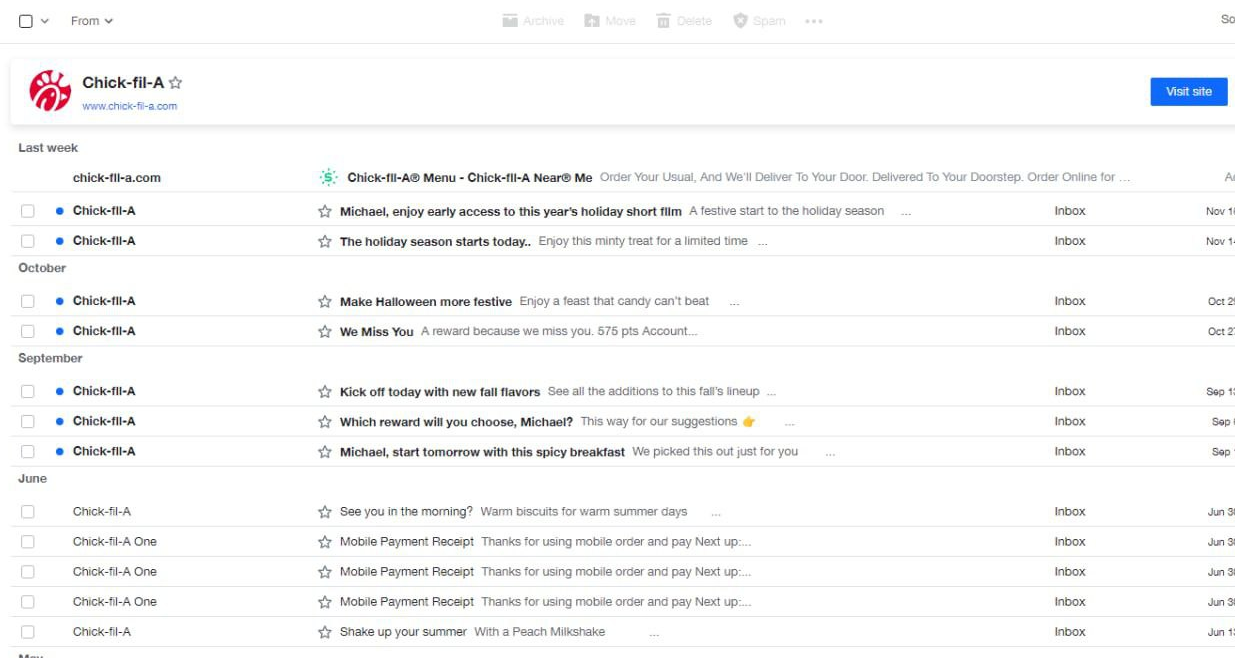Tick the checkbox for the 'We Miss You' email
This screenshot has height=658, width=1235.
[x=27, y=331]
